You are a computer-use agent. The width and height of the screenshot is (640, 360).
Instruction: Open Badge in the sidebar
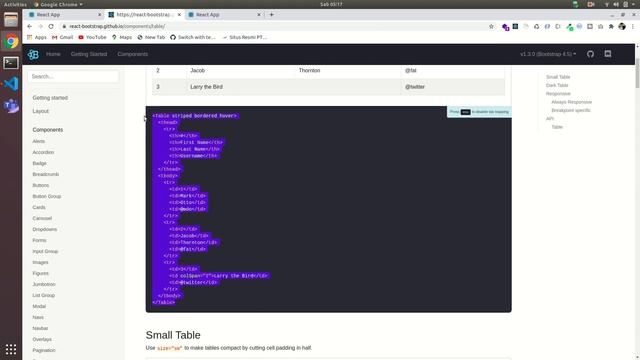[x=40, y=163]
